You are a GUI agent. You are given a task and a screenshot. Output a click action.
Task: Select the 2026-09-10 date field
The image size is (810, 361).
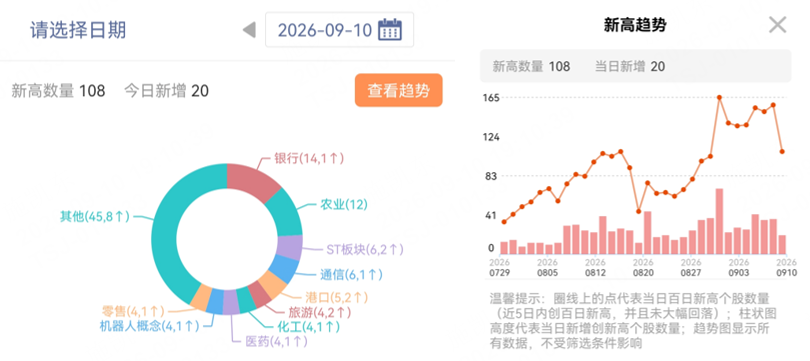(339, 30)
